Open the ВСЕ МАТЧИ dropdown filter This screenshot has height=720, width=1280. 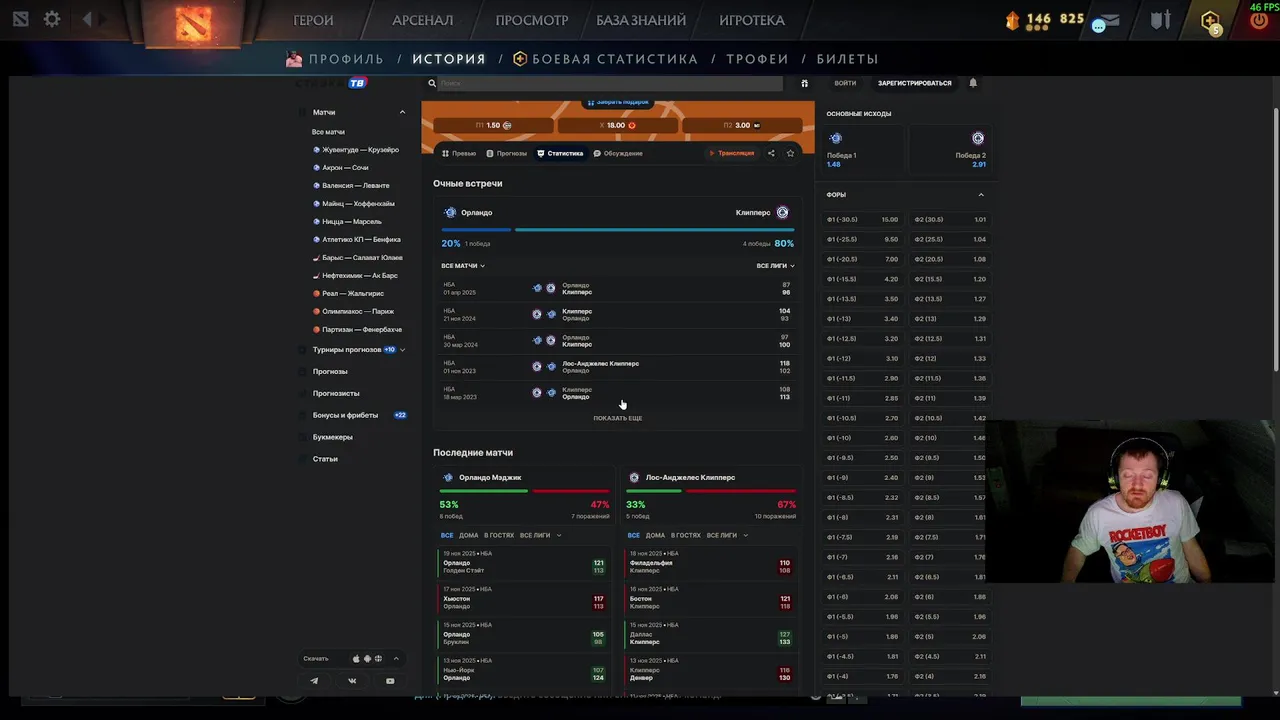click(462, 266)
